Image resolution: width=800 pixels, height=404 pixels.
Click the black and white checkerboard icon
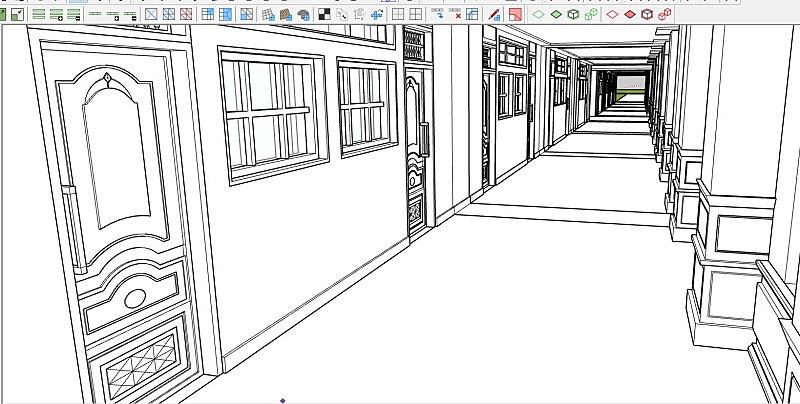tap(324, 14)
